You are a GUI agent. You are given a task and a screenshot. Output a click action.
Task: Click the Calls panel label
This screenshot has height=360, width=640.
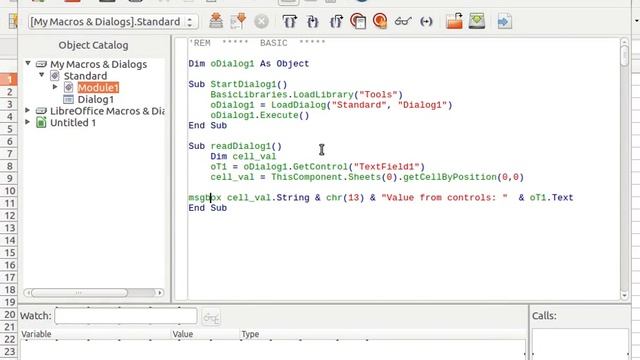pyautogui.click(x=544, y=316)
